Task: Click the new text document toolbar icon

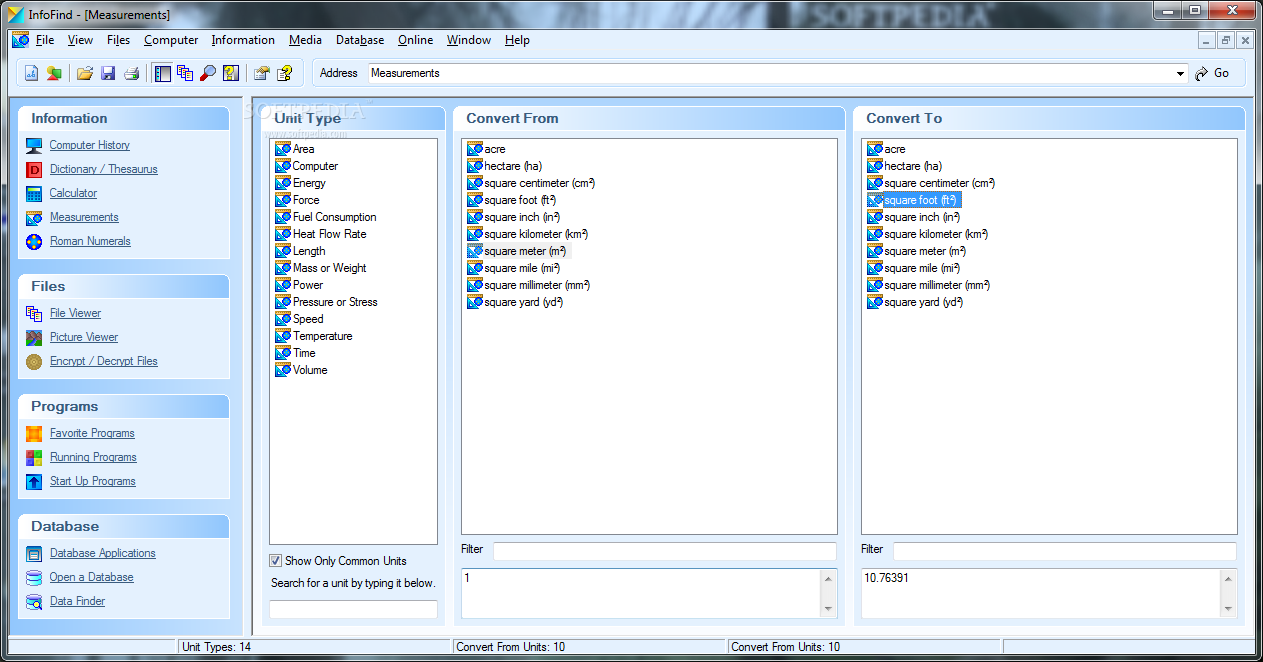Action: [31, 73]
